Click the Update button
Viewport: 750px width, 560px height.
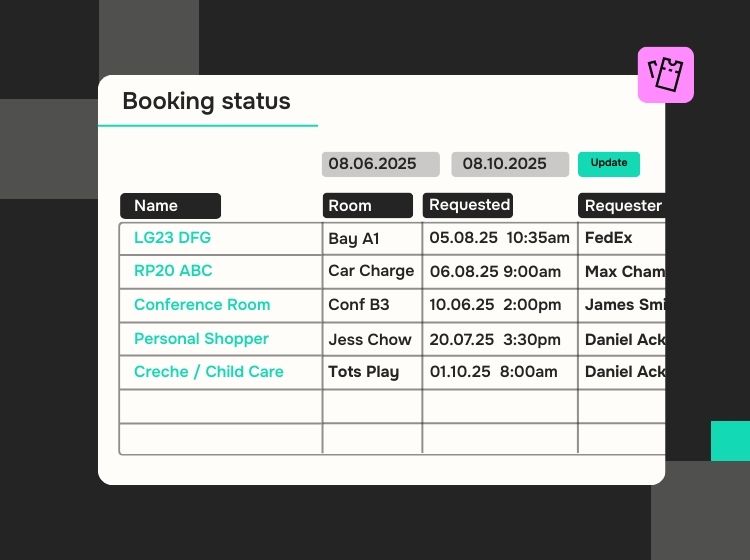(x=608, y=164)
